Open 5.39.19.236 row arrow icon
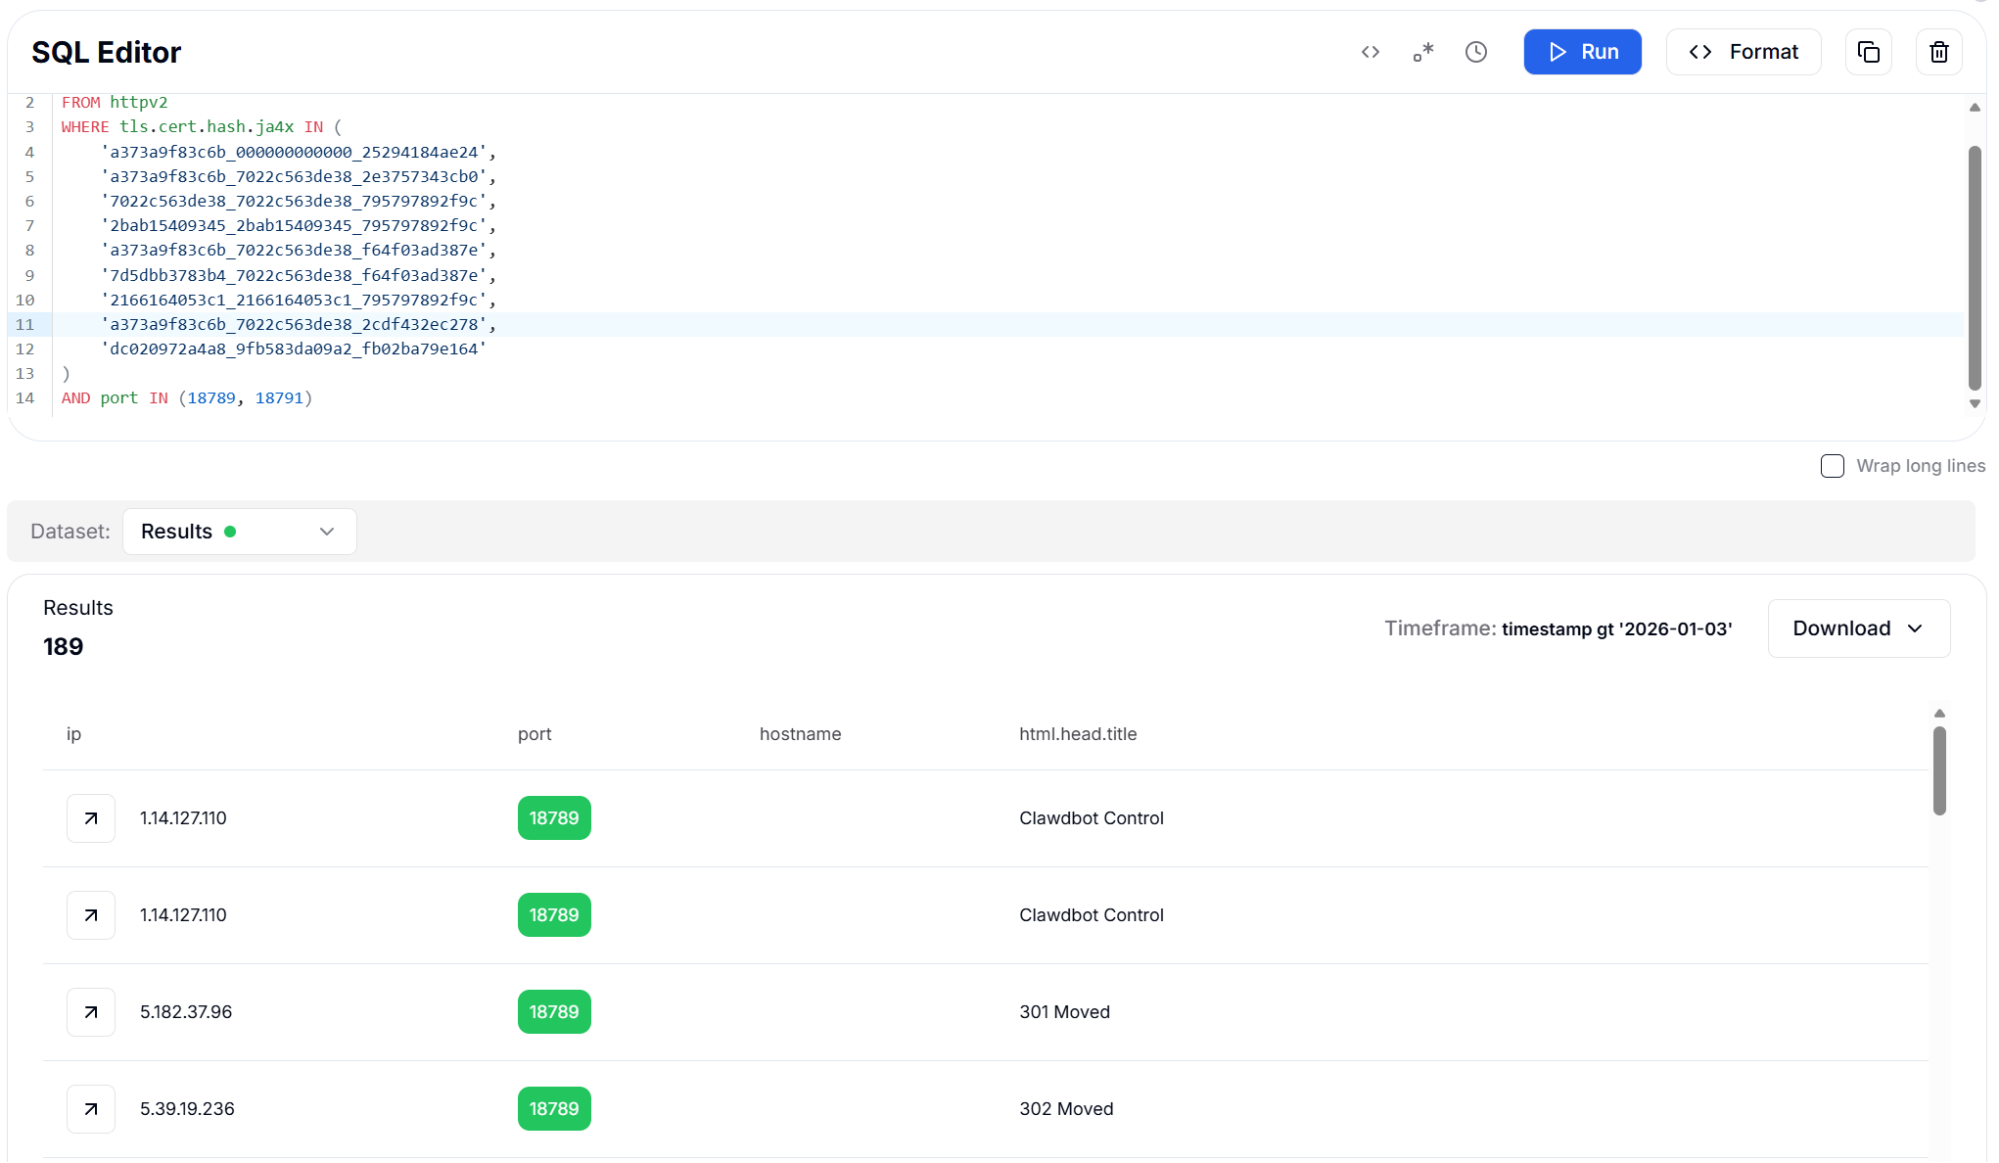This screenshot has height=1163, width=1999. 91,1109
